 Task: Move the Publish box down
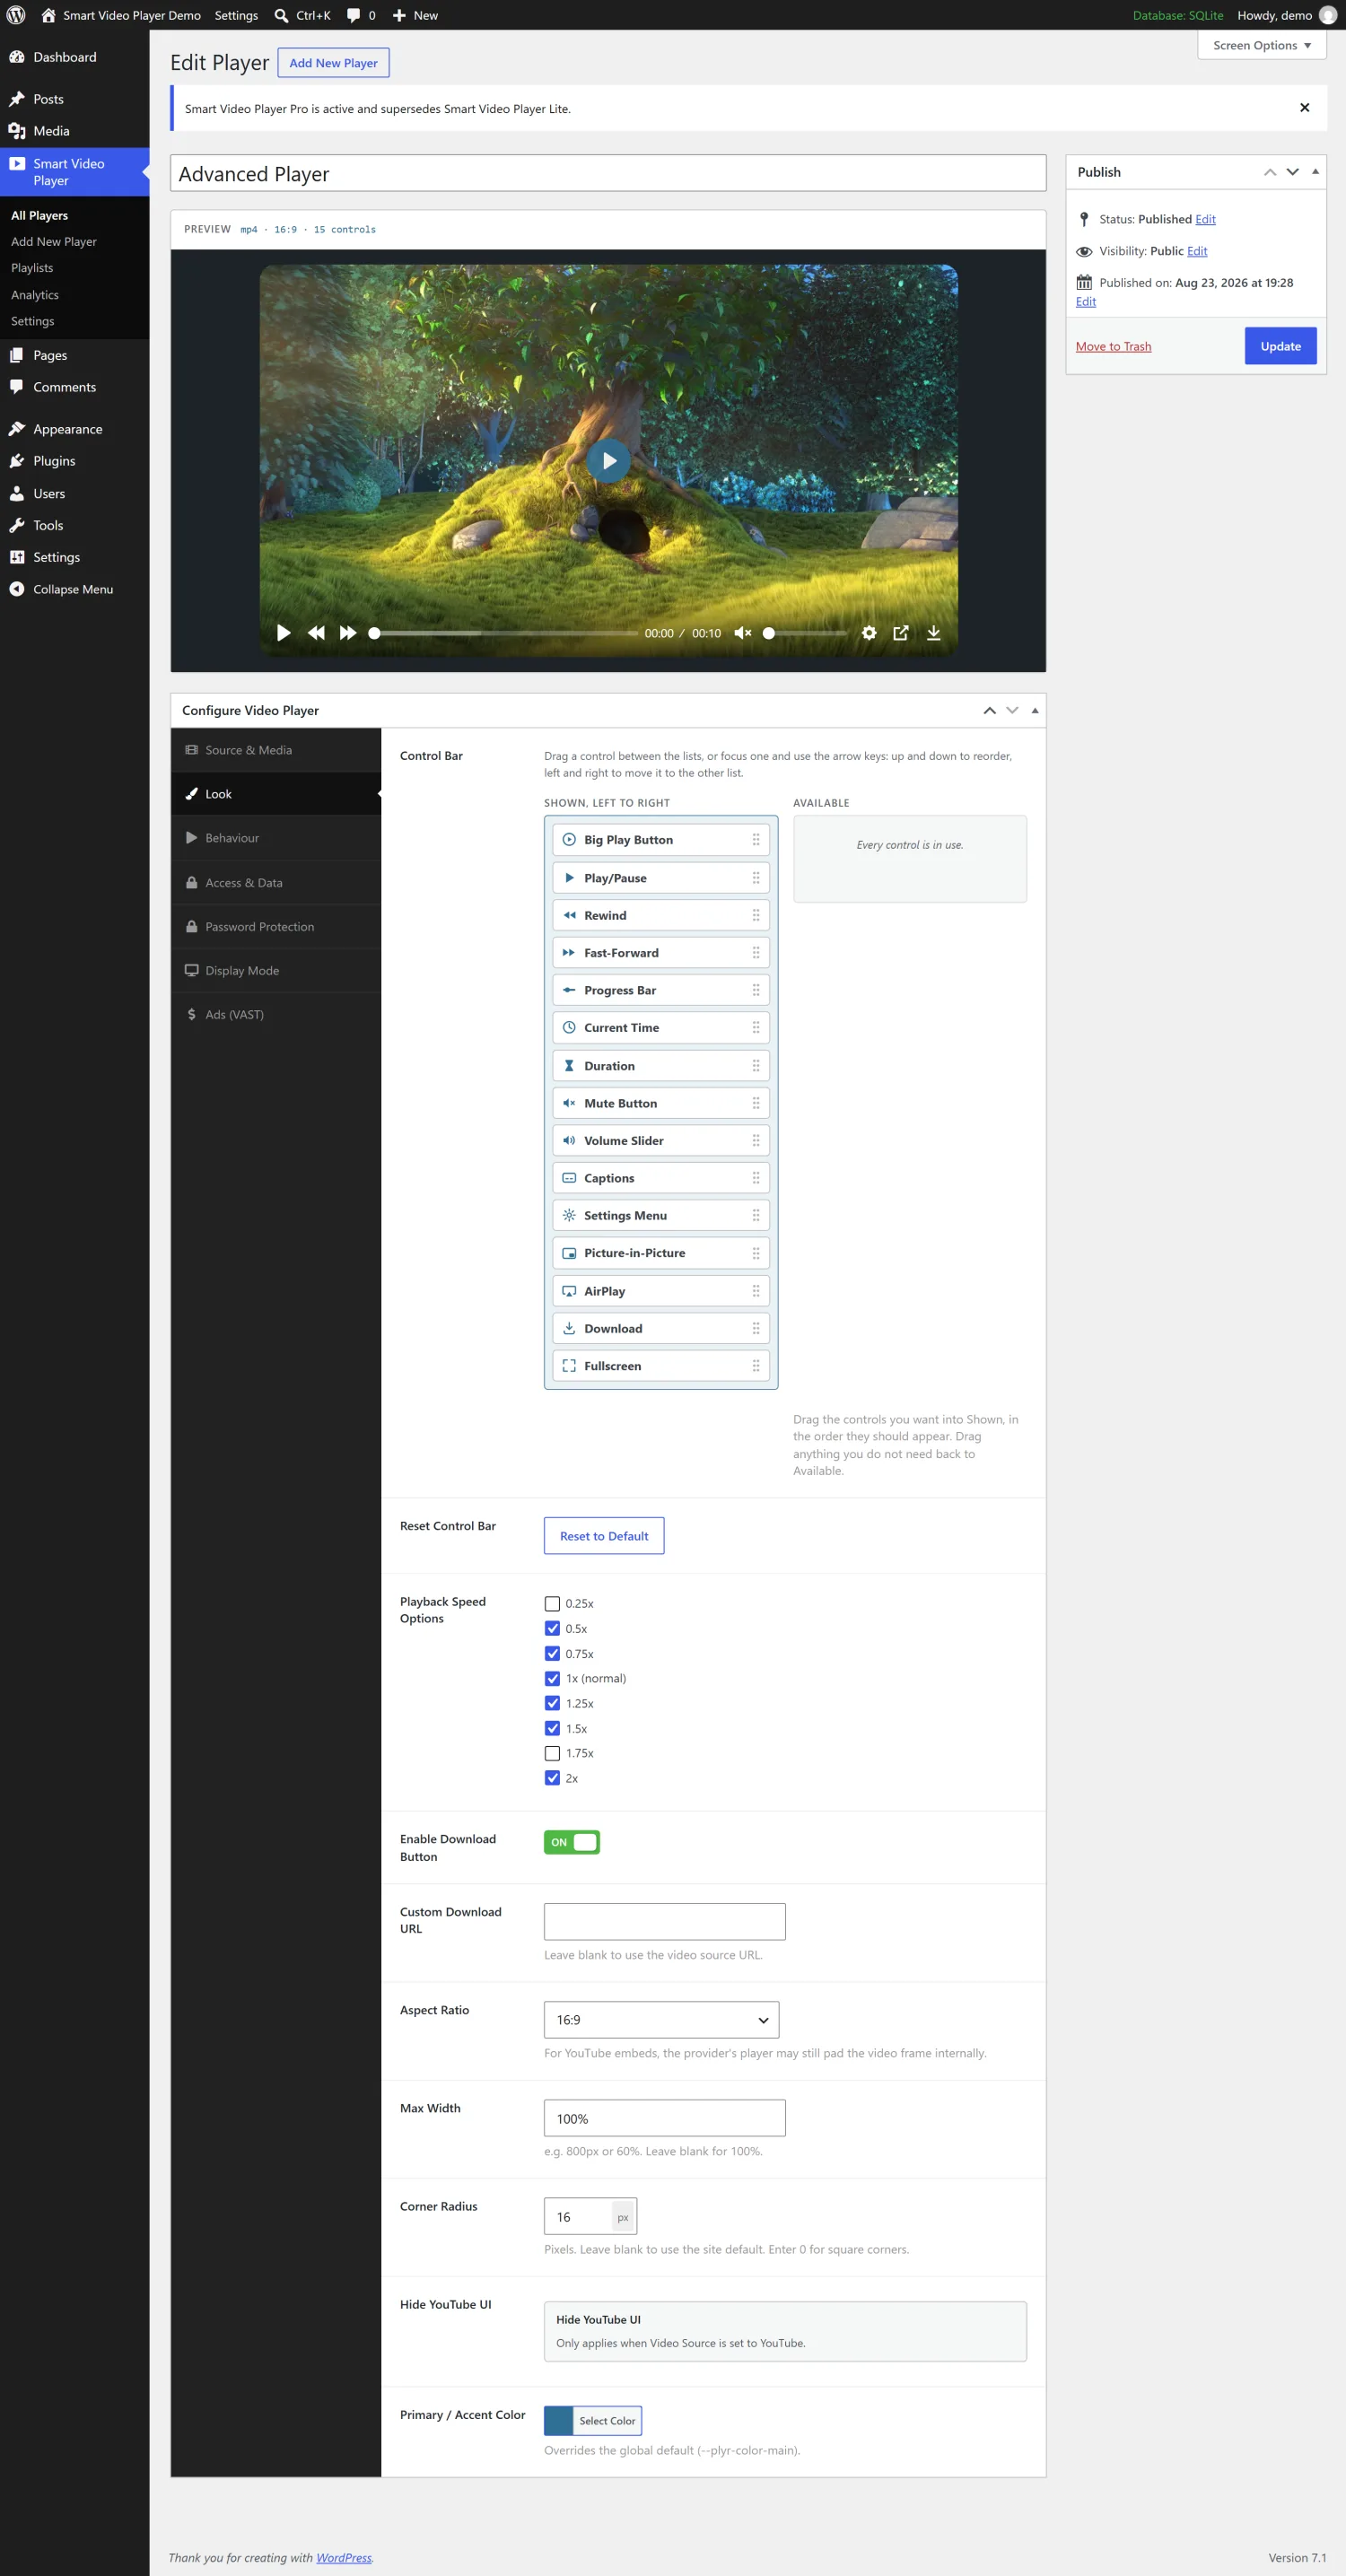pyautogui.click(x=1293, y=172)
